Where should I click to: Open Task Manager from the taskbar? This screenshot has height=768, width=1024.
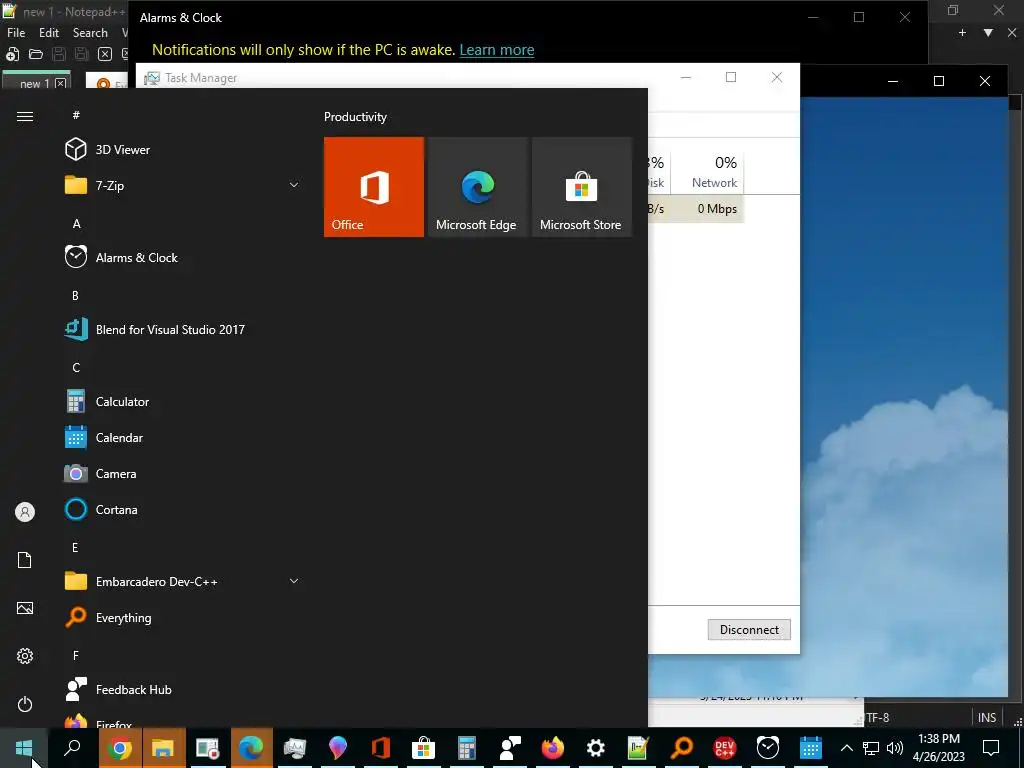(x=295, y=748)
